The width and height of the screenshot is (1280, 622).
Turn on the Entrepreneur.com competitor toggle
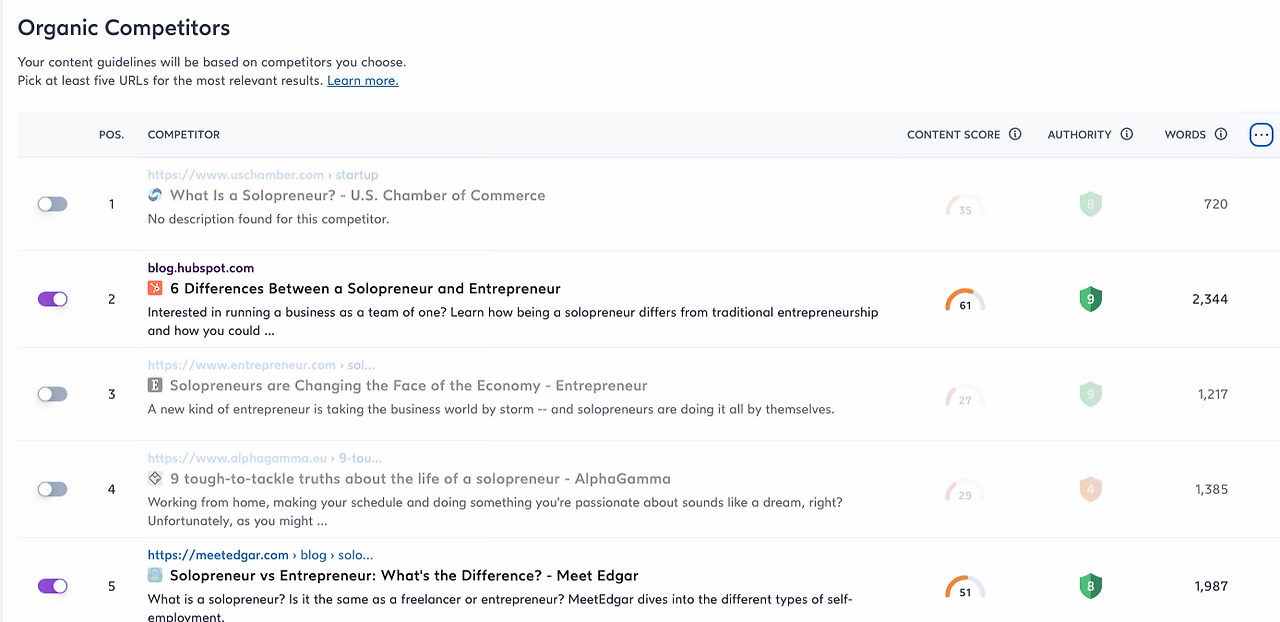click(x=52, y=394)
